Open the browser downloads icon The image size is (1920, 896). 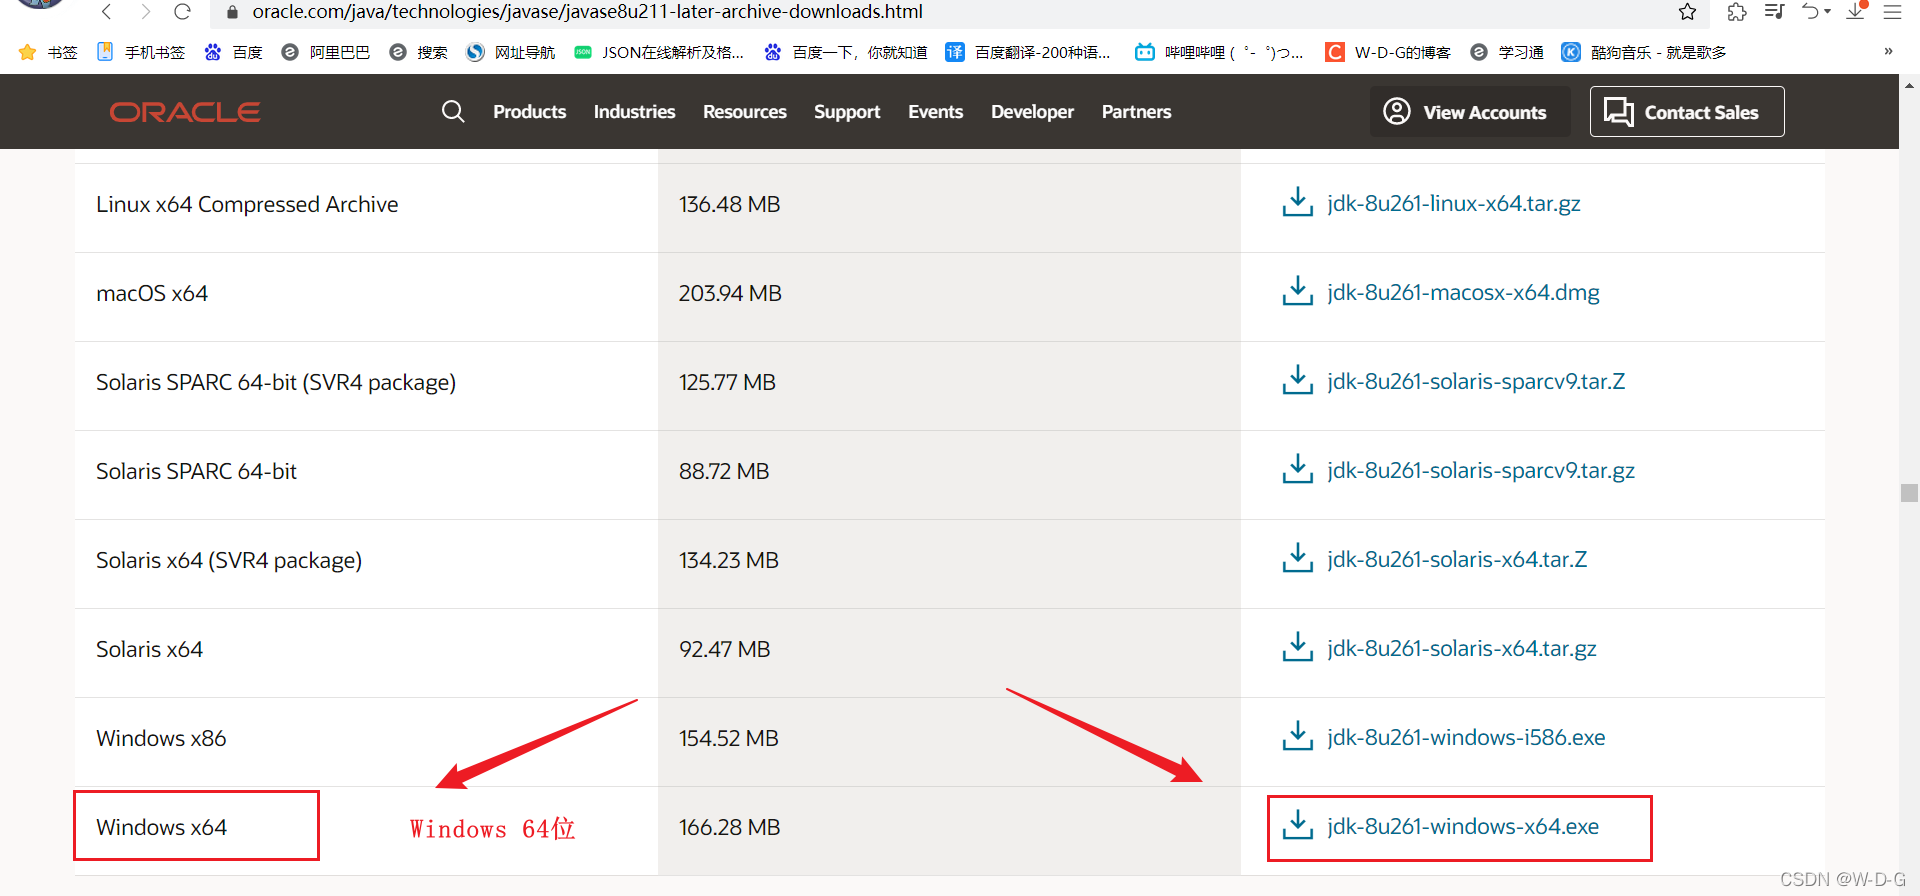pos(1856,12)
